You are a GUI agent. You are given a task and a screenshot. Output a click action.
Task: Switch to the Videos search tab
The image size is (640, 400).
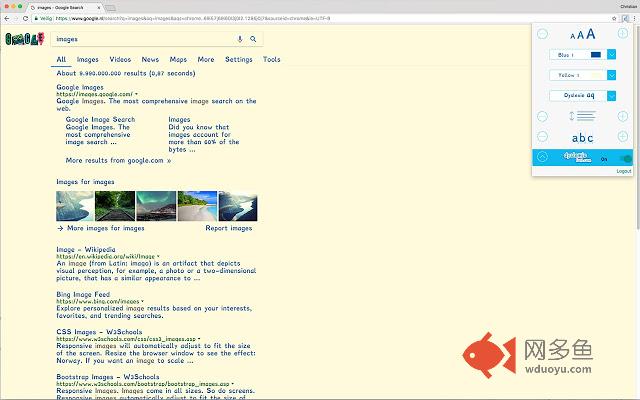120,60
